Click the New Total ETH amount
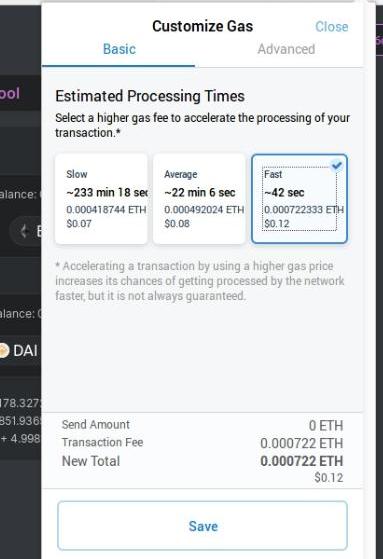The height and width of the screenshot is (559, 383). tap(302, 461)
